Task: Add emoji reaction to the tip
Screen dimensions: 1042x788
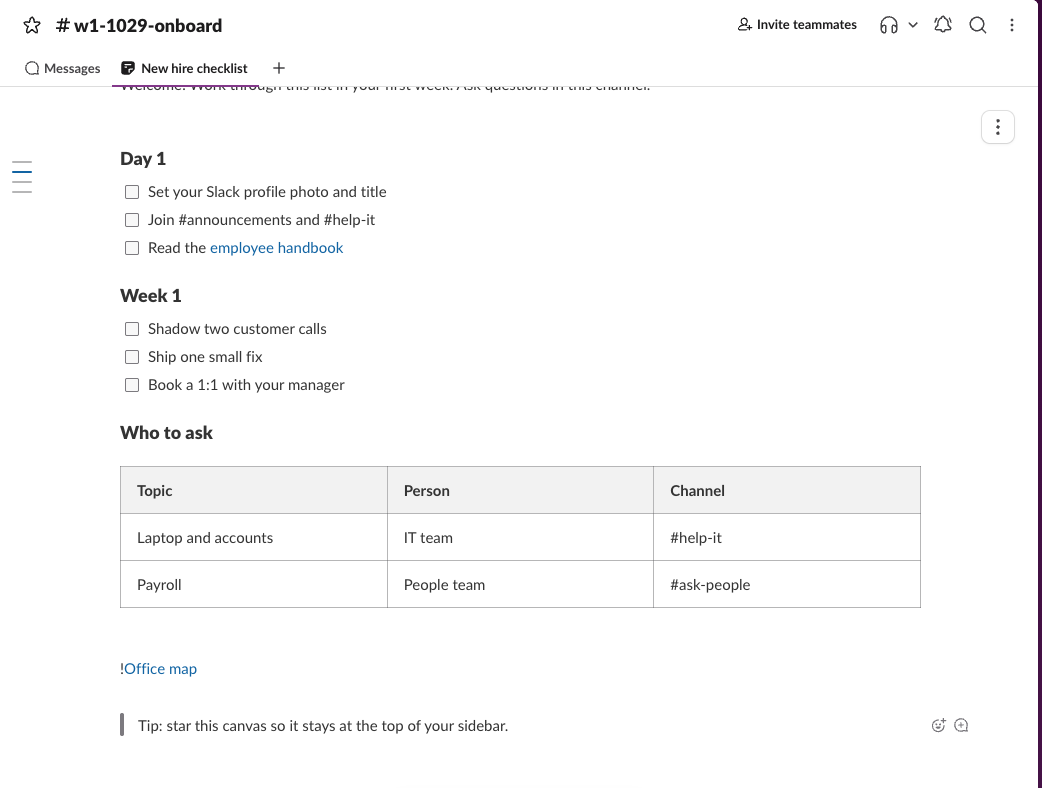Action: coord(938,726)
